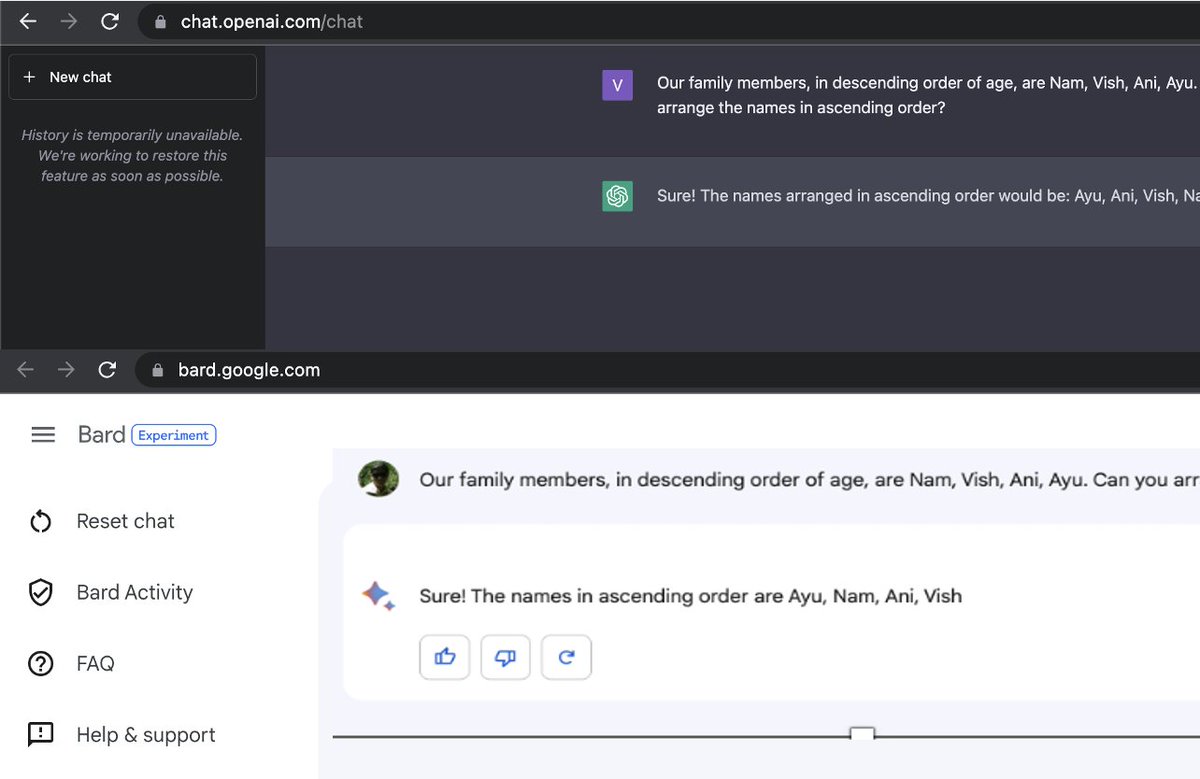1200x779 pixels.
Task: Click the Reset chat icon
Action: click(x=40, y=522)
